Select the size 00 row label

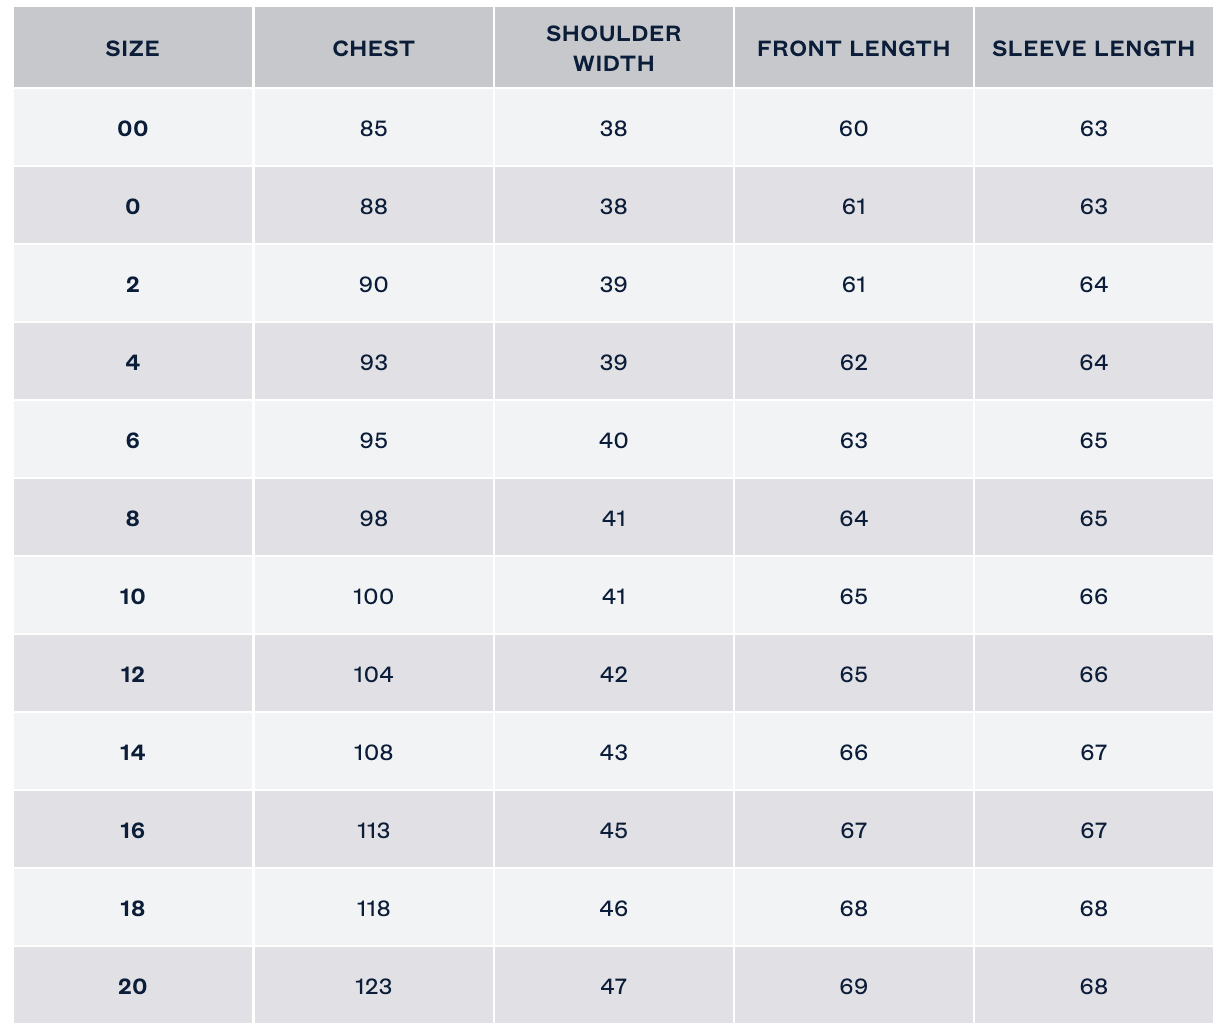coord(132,128)
